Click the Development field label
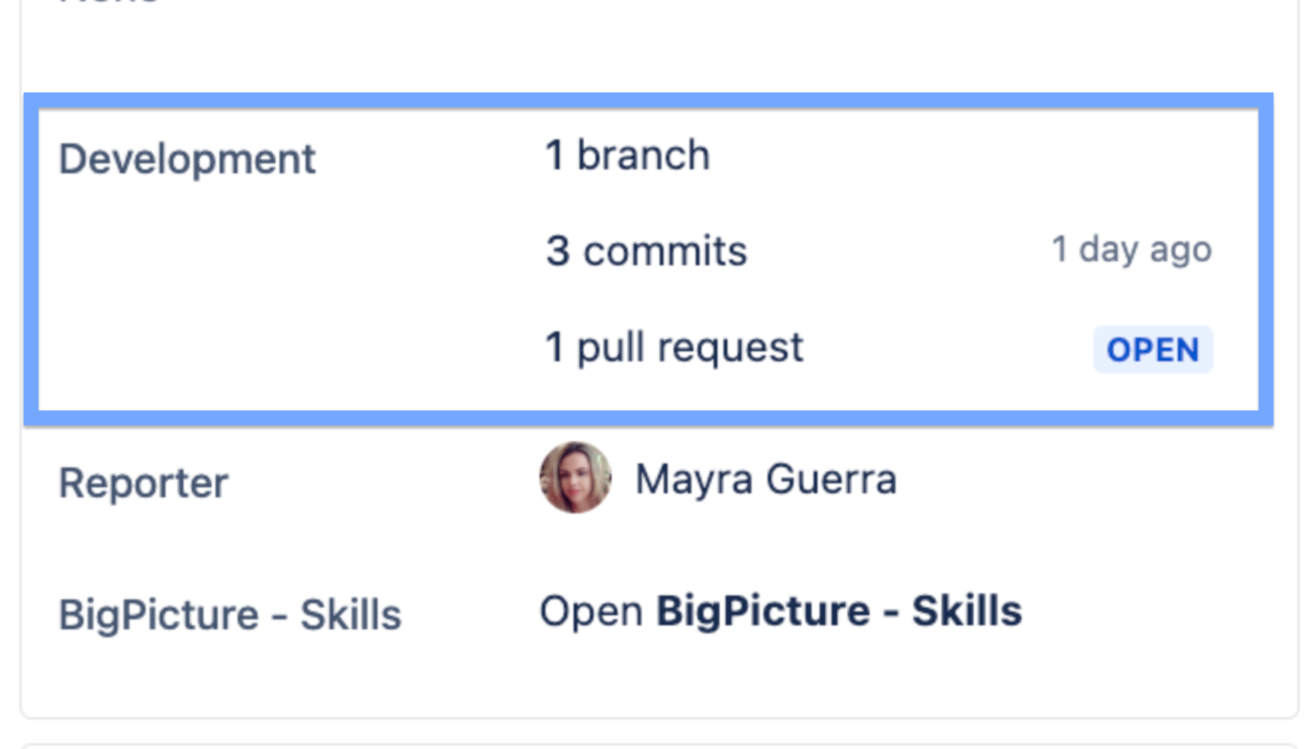Image resolution: width=1316 pixels, height=749 pixels. coord(187,160)
